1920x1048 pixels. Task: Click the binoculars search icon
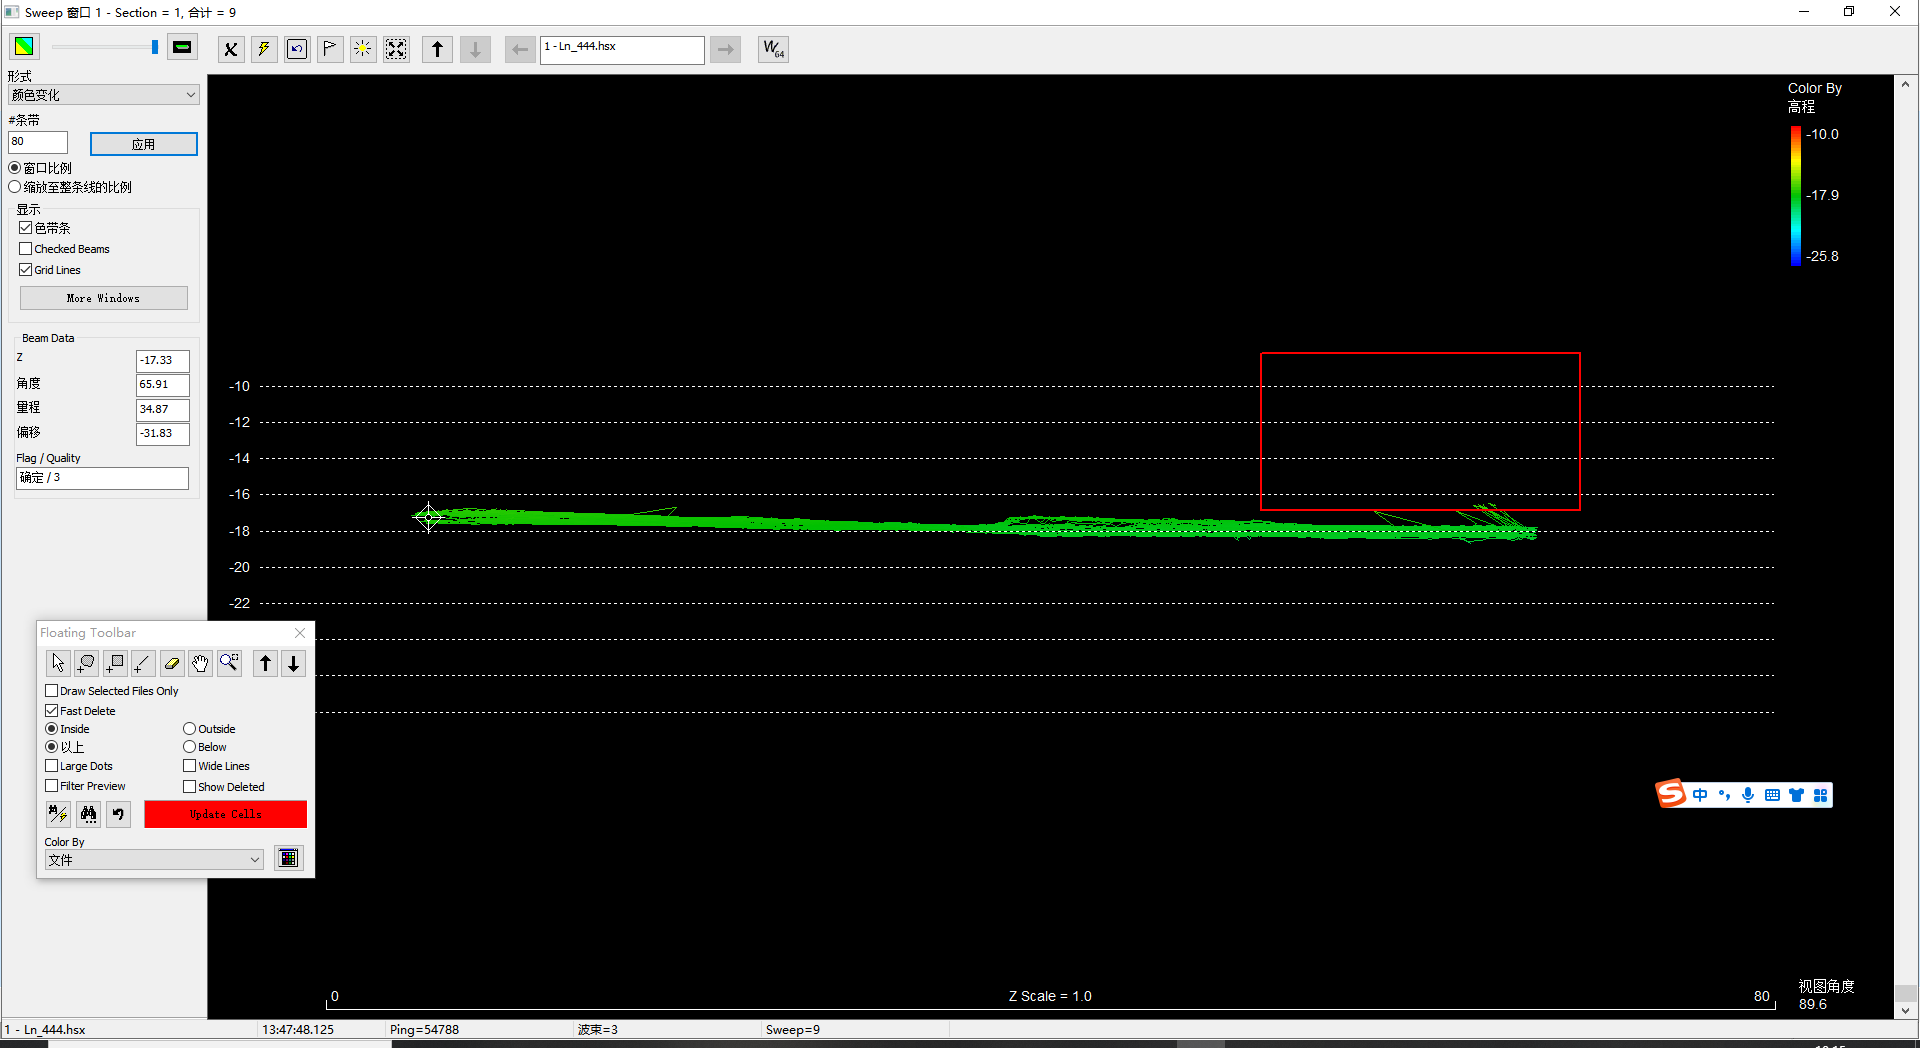[89, 814]
